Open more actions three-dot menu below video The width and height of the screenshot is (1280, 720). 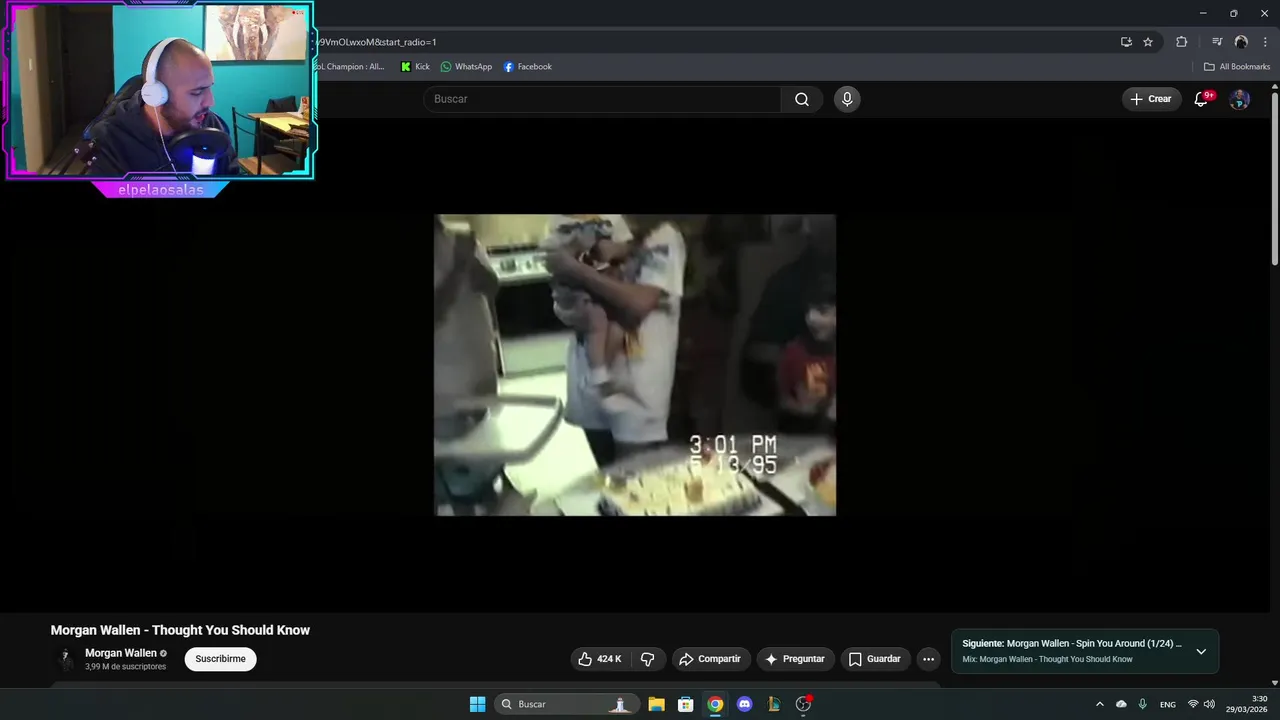[928, 659]
